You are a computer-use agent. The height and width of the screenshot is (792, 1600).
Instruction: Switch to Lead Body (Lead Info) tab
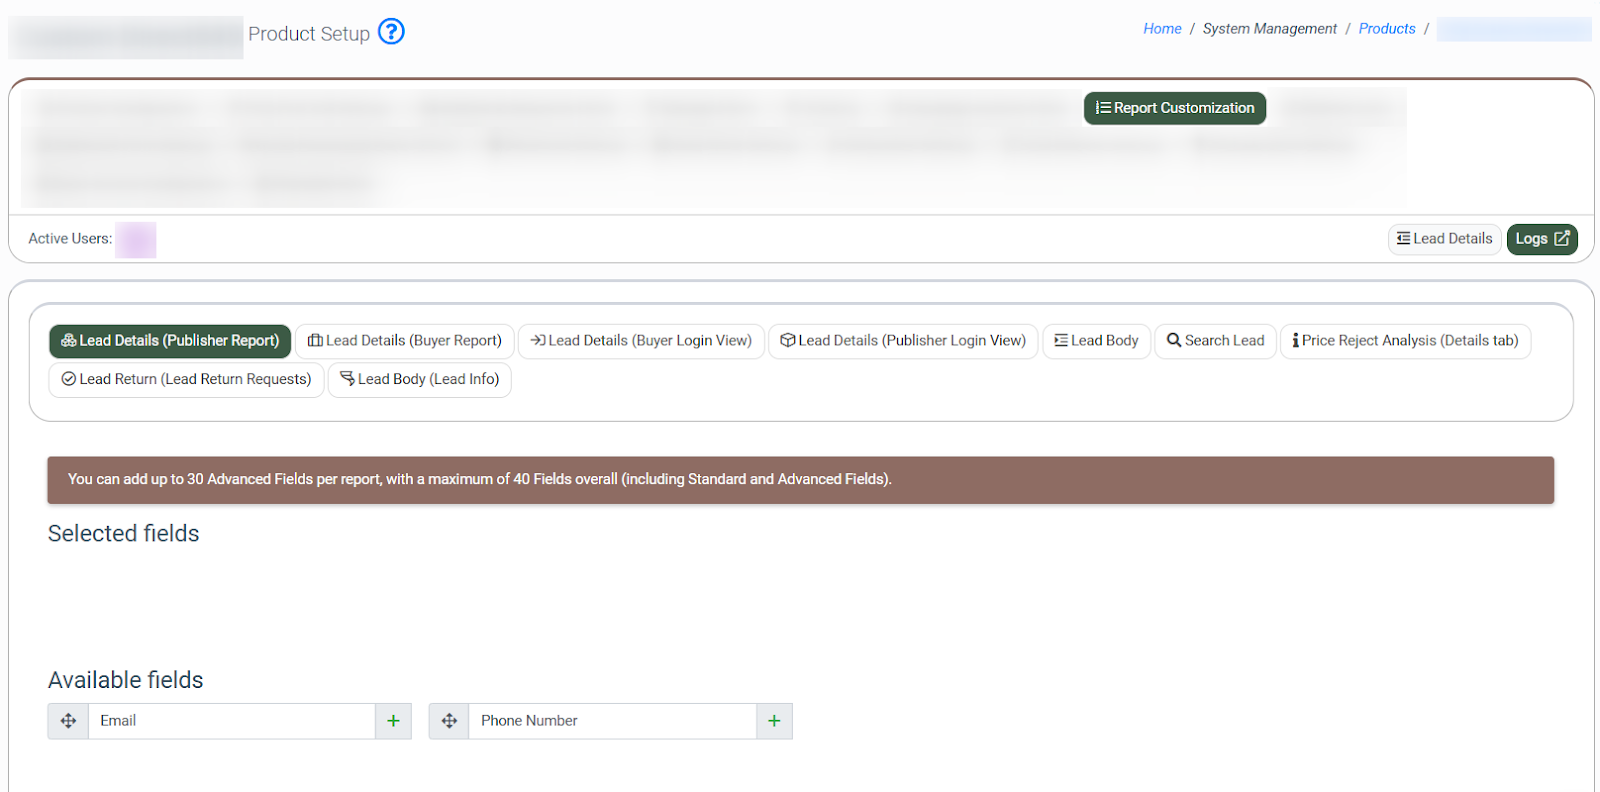[420, 380]
